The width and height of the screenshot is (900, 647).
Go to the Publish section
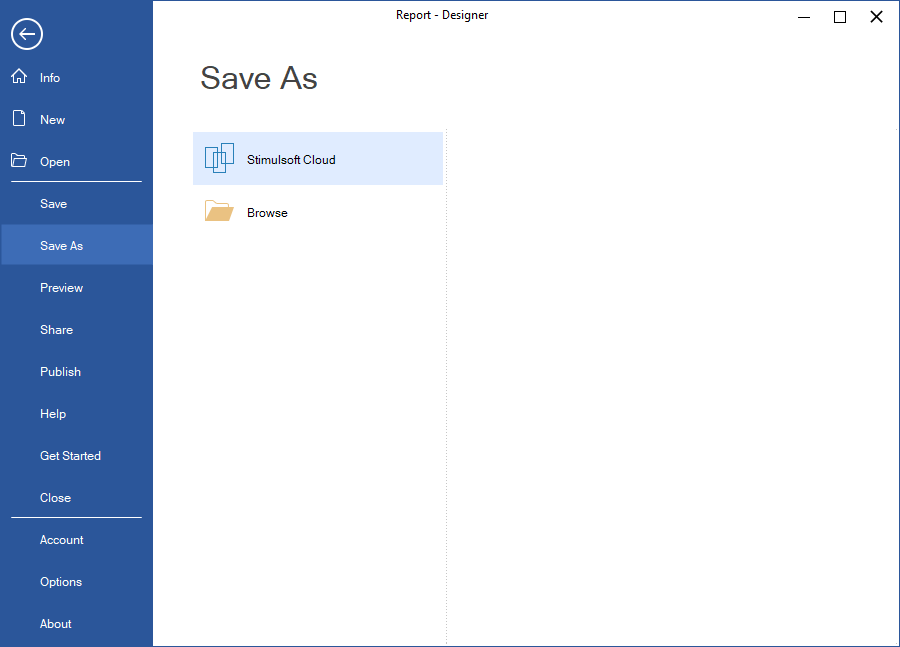[x=60, y=371]
